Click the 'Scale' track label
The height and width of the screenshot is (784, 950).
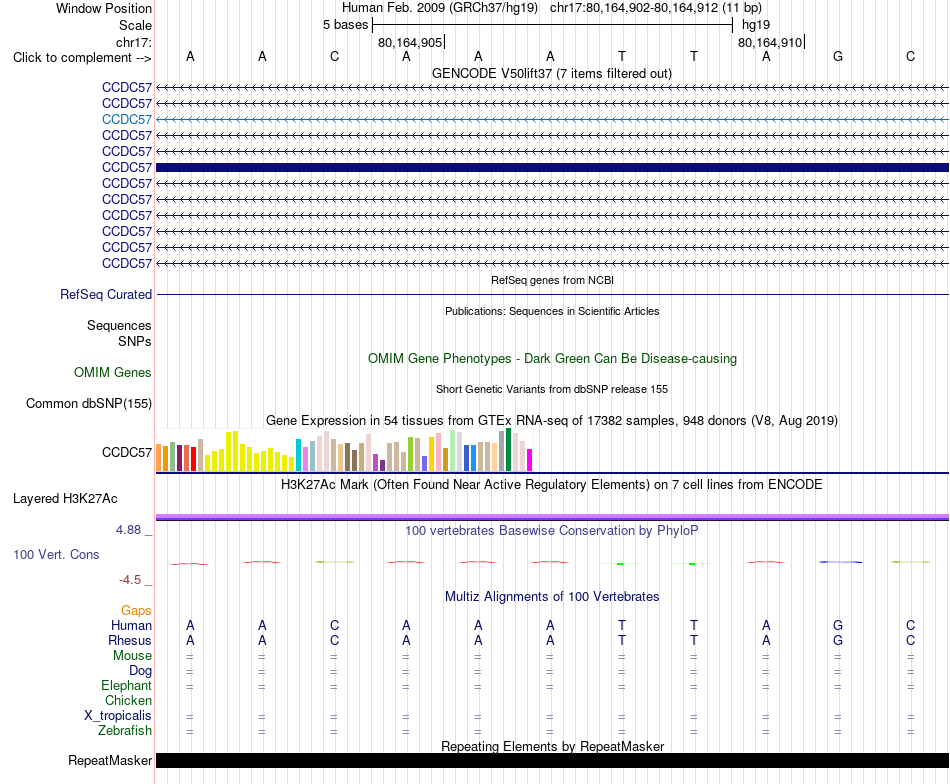[x=135, y=25]
